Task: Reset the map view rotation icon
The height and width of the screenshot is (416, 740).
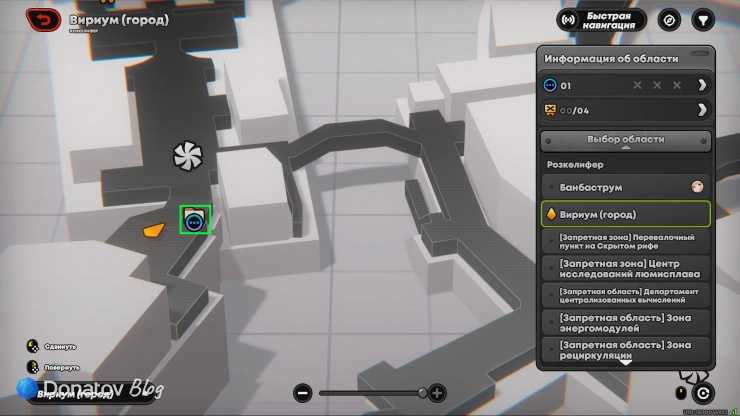Action: pyautogui.click(x=703, y=393)
